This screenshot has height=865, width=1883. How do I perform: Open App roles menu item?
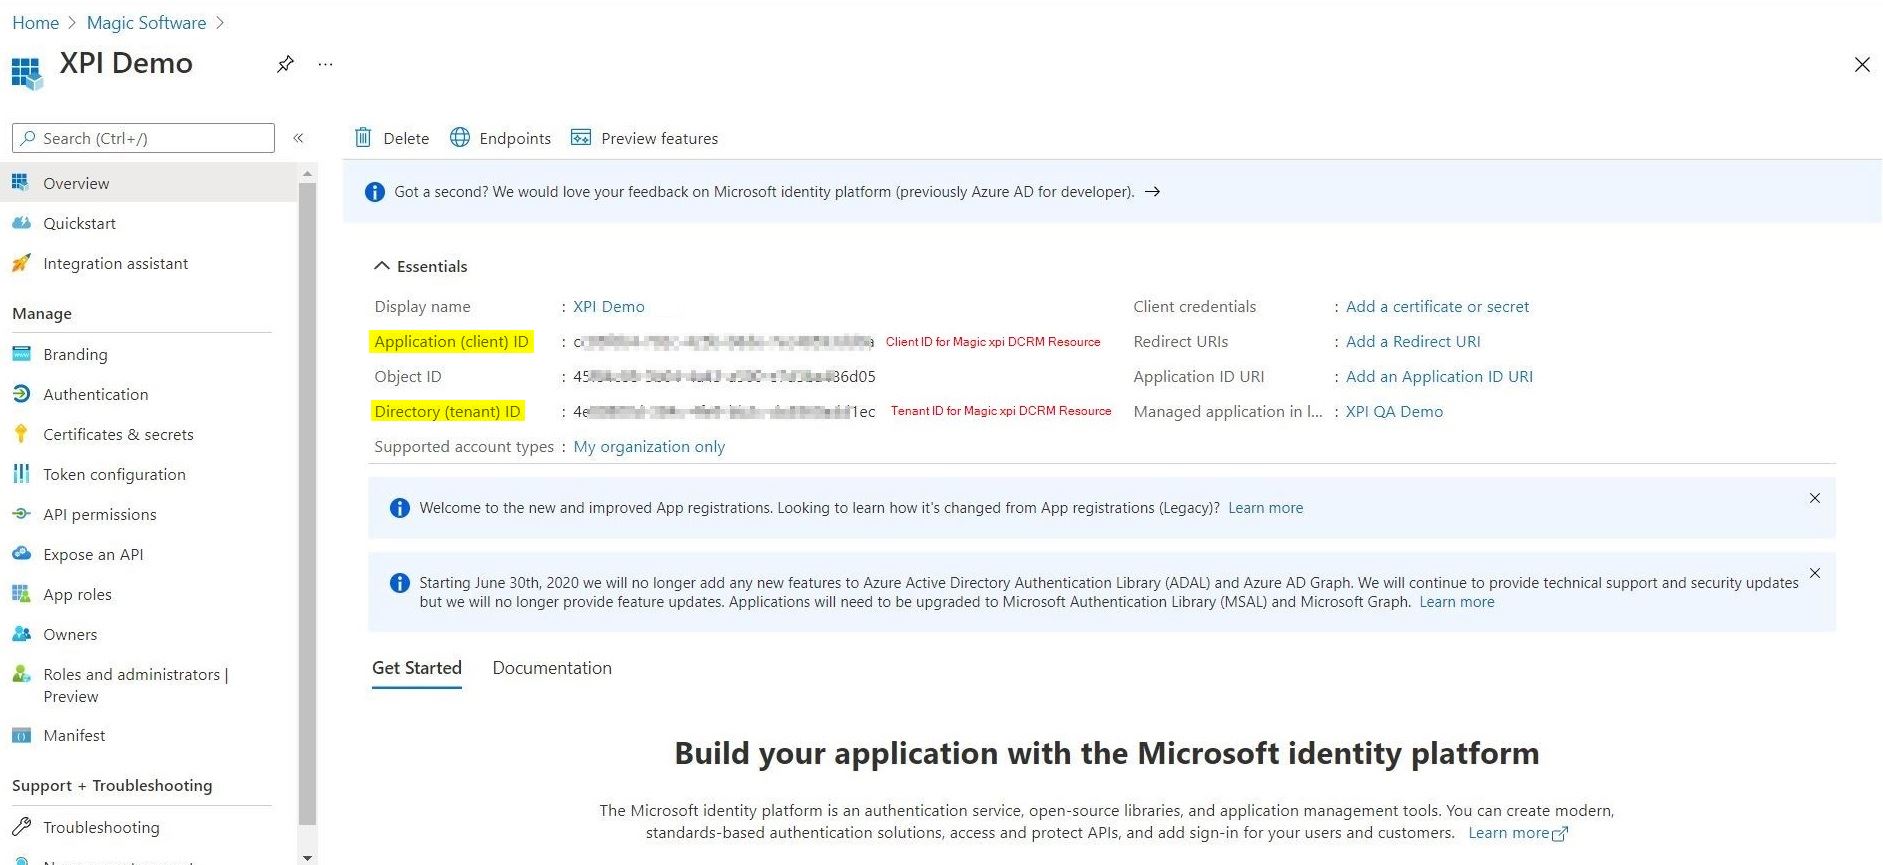click(149, 594)
